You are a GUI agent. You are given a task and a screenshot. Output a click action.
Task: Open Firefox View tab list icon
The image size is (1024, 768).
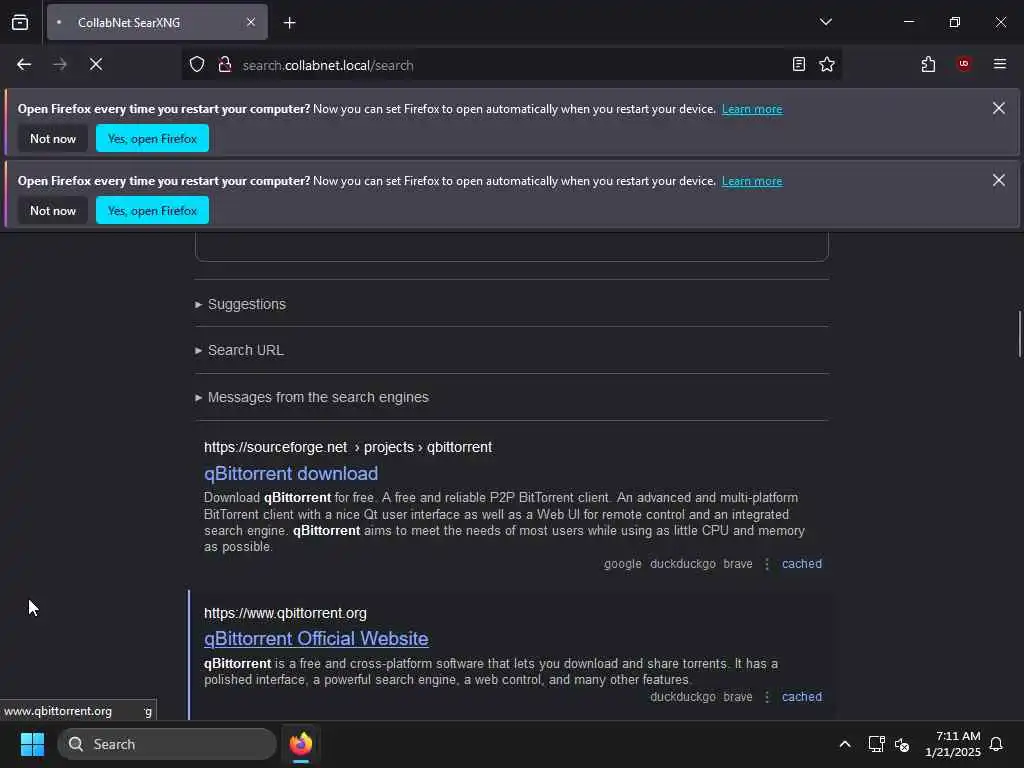coord(20,22)
